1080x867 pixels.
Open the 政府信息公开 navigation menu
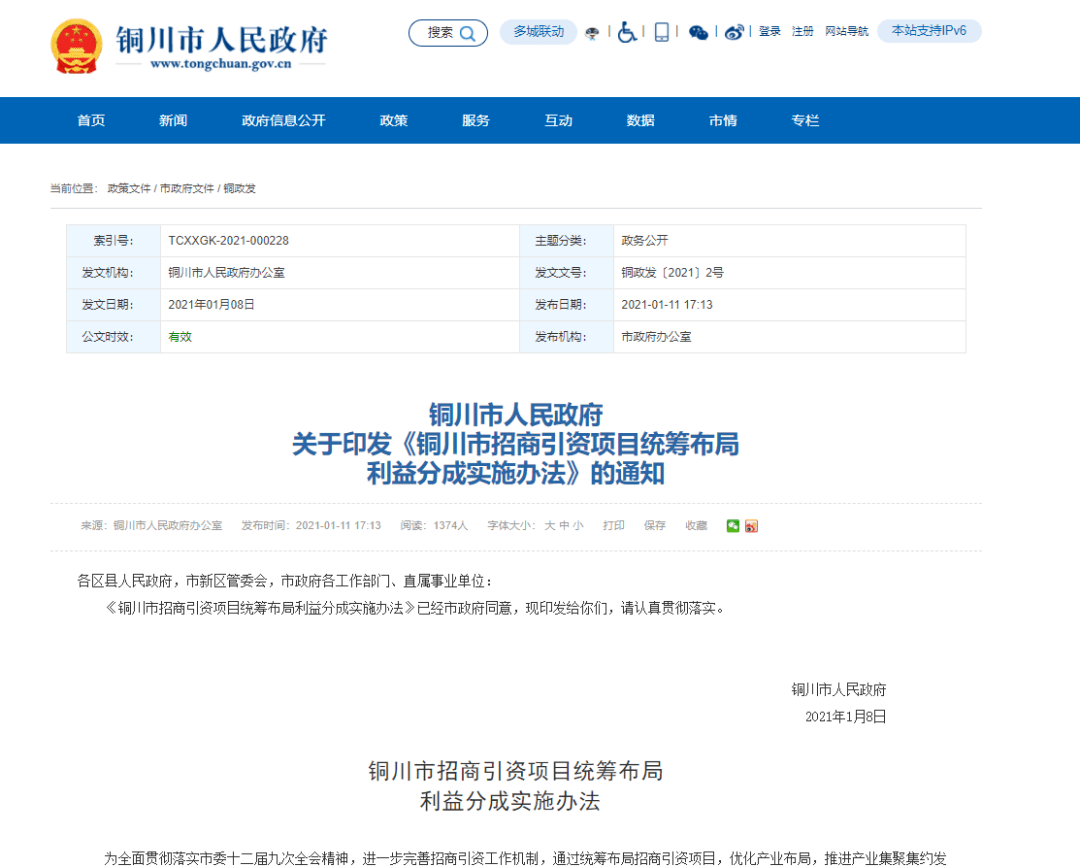[283, 121]
